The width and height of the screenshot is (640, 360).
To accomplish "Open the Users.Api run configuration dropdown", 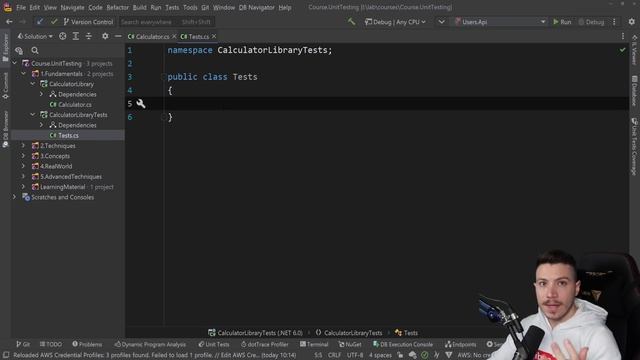I will tap(500, 22).
